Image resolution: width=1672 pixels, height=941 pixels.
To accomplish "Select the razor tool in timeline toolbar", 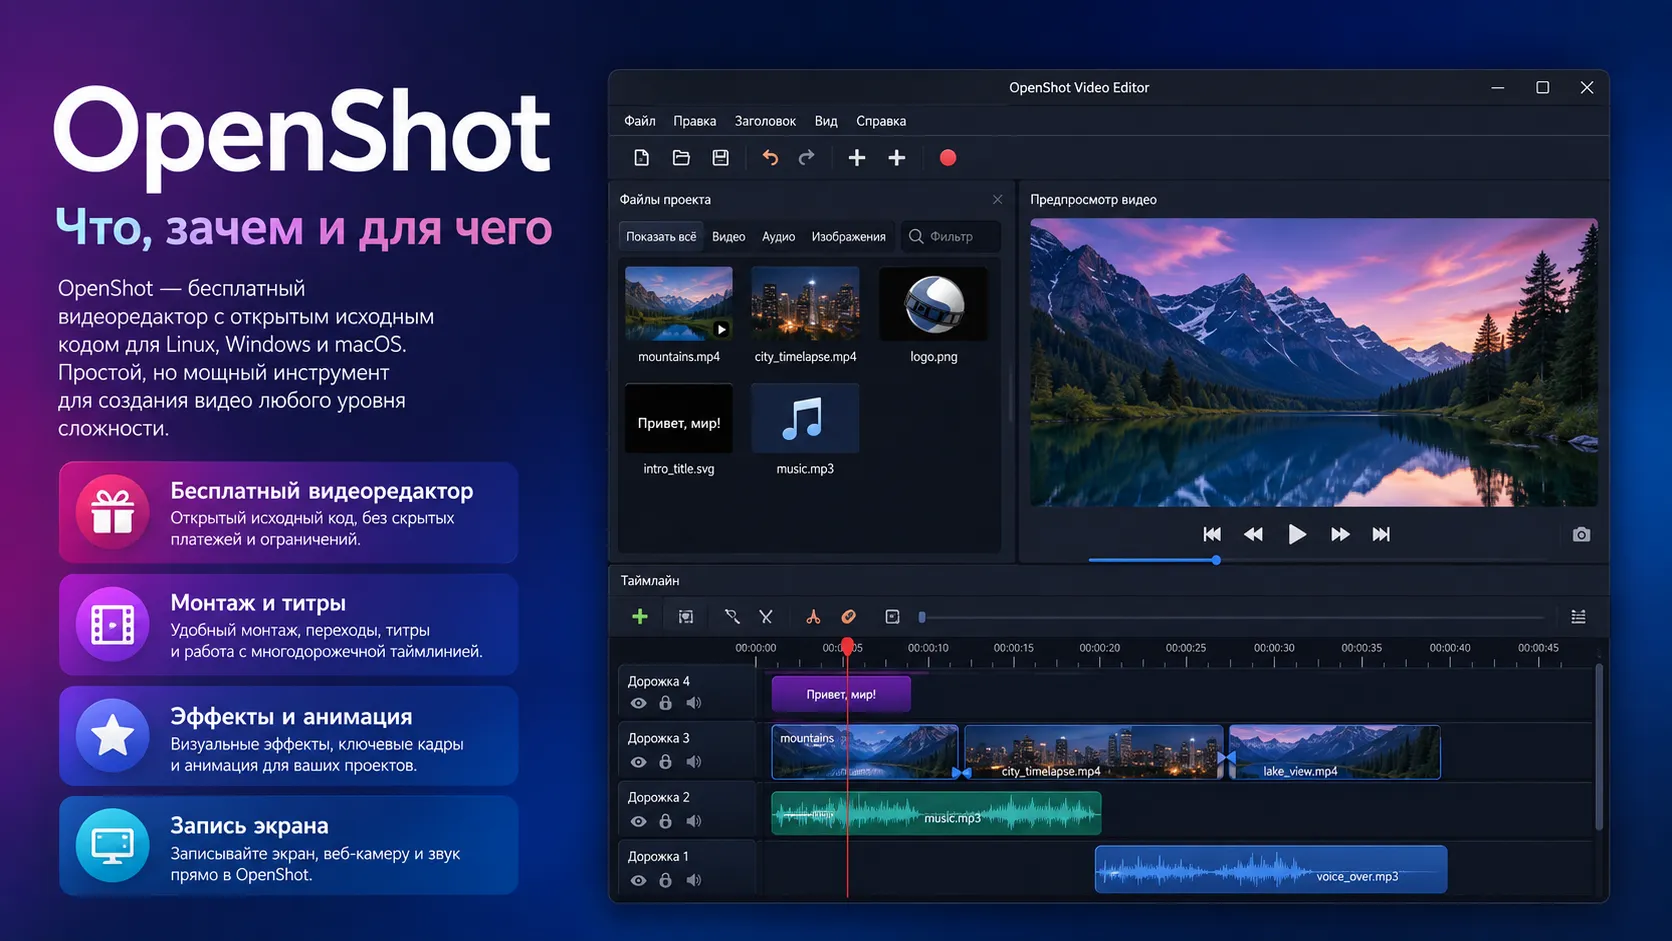I will click(x=732, y=617).
